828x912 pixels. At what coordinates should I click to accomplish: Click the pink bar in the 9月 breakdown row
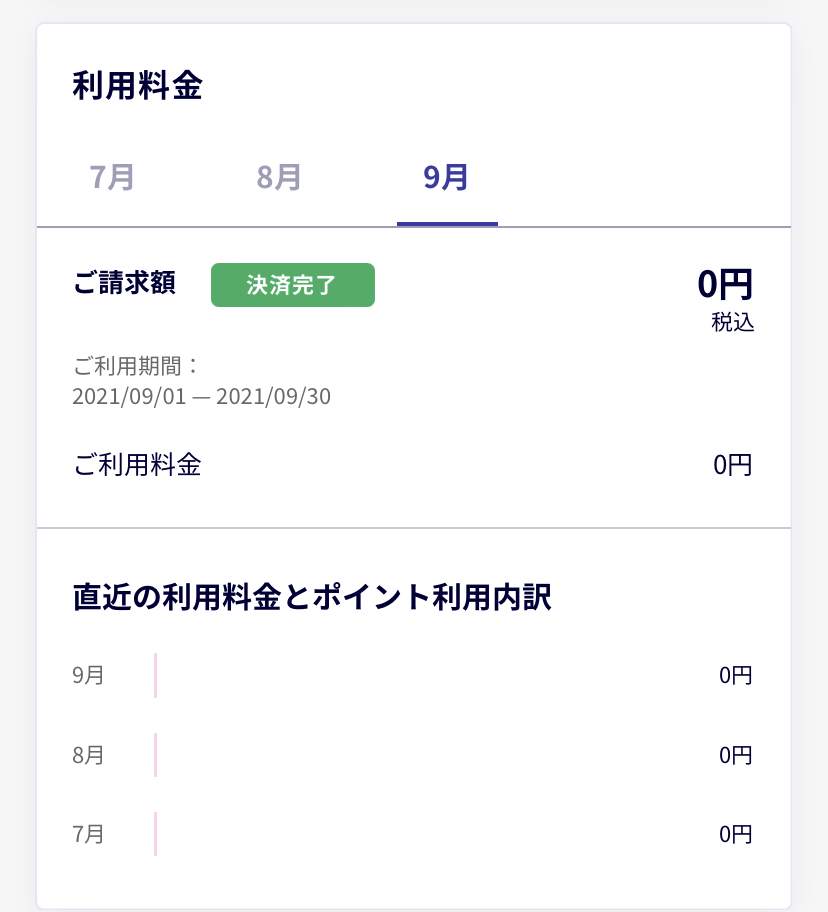pyautogui.click(x=156, y=675)
